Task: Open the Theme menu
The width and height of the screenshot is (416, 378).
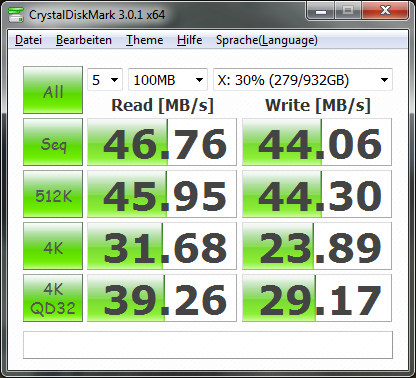Action: pos(144,40)
